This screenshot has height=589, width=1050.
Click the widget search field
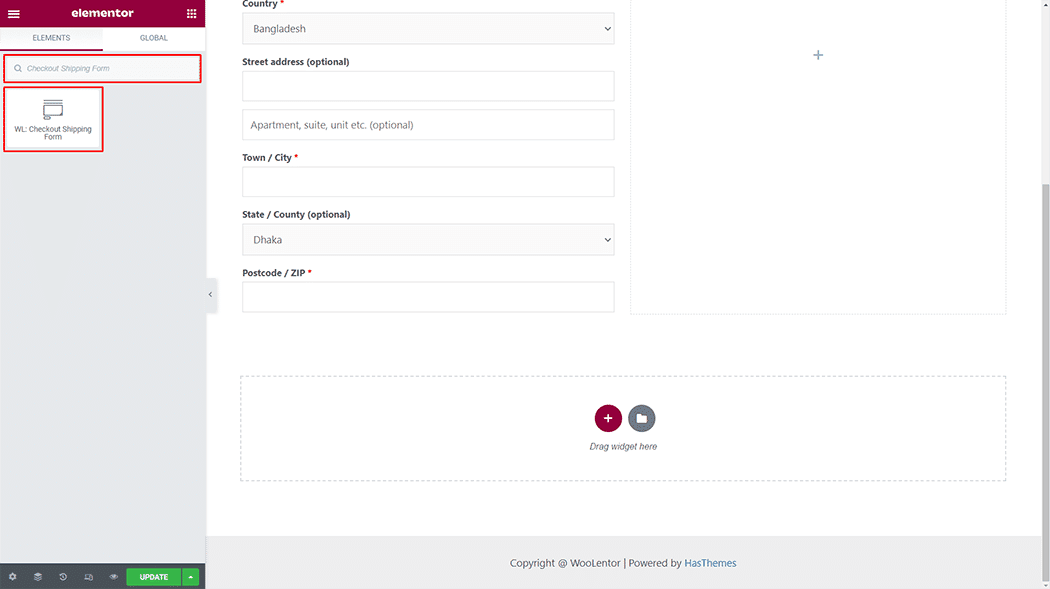[105, 69]
